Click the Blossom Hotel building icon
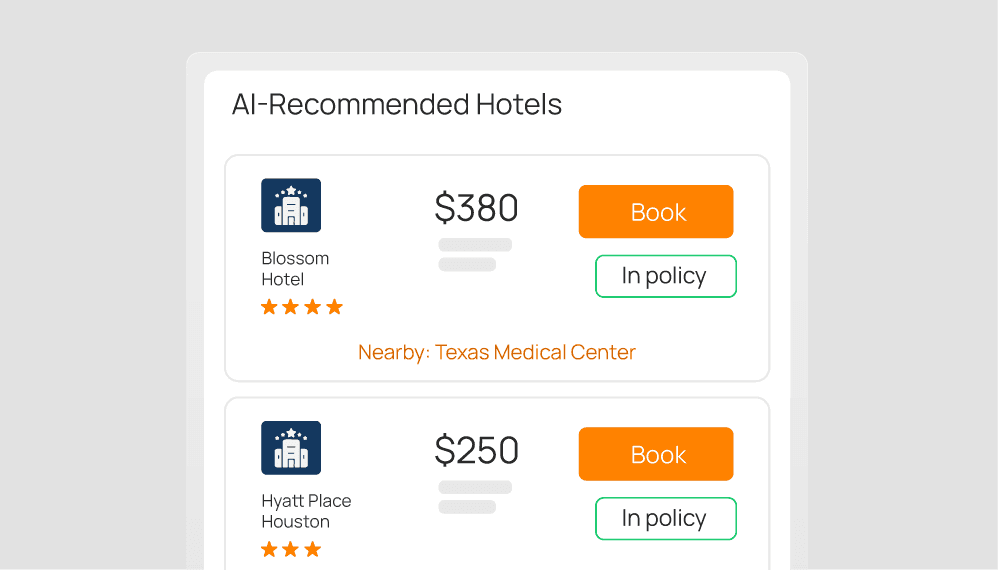The height and width of the screenshot is (570, 1000). (x=291, y=205)
